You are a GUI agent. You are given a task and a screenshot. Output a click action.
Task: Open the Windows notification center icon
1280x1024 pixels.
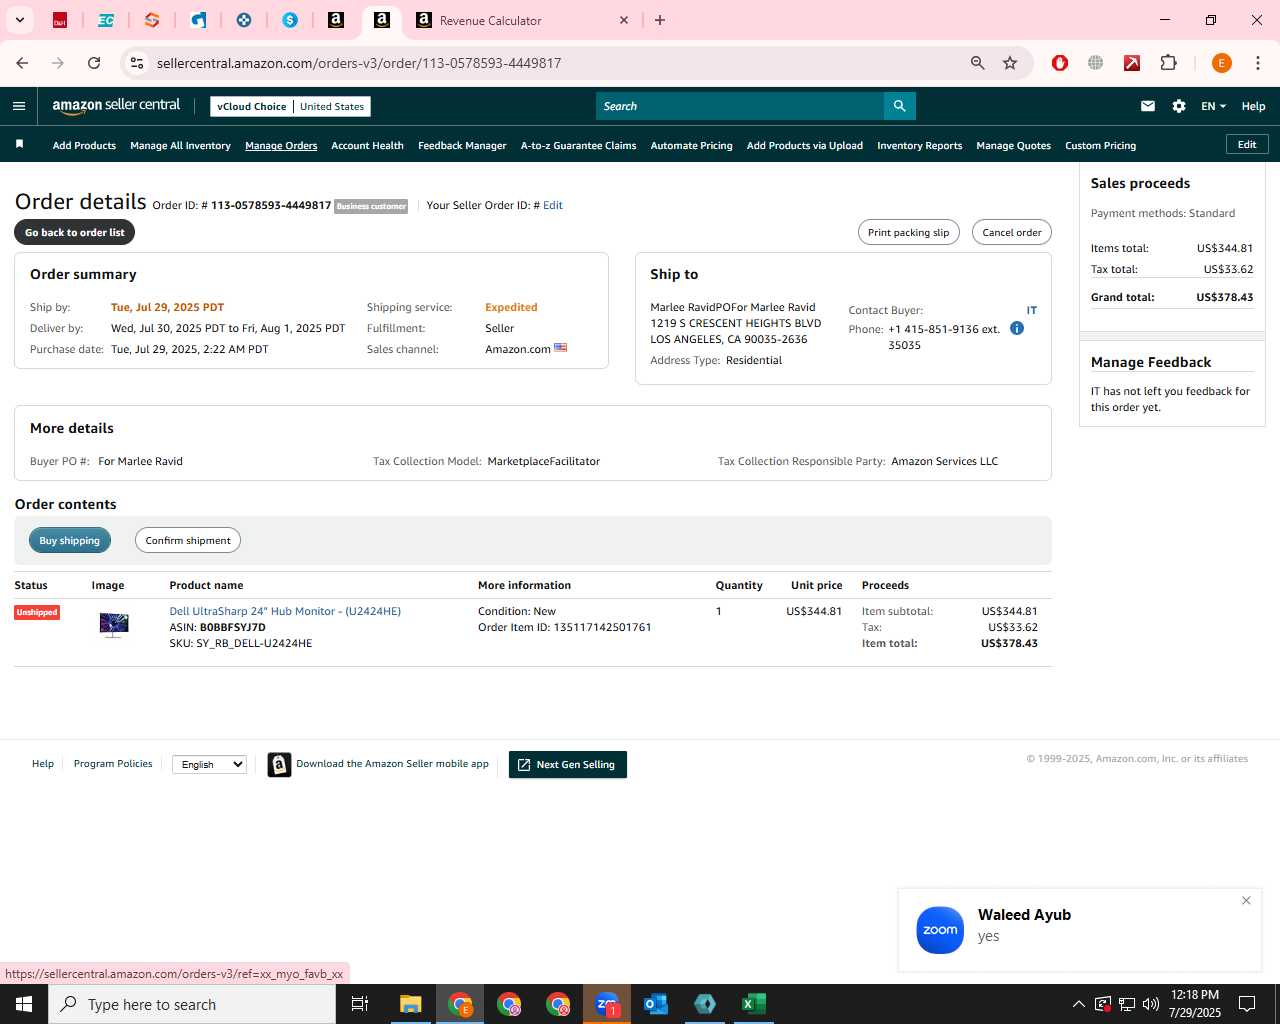point(1247,1004)
